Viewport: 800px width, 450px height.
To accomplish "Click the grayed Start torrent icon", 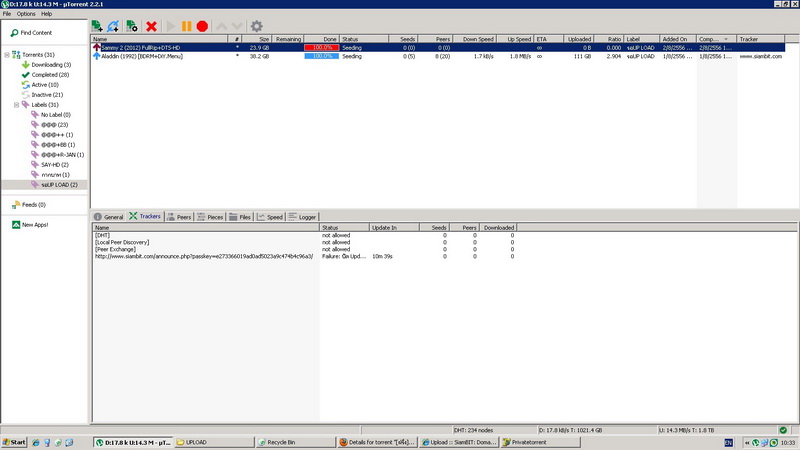I will tap(171, 26).
